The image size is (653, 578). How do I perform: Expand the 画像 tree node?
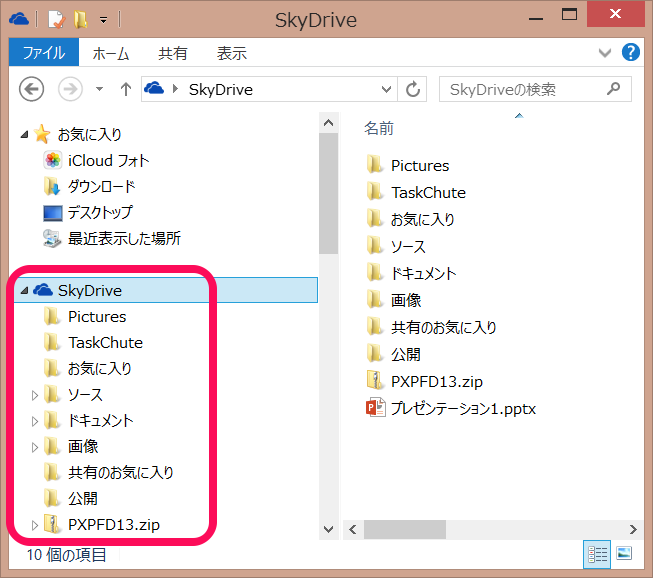click(x=35, y=447)
